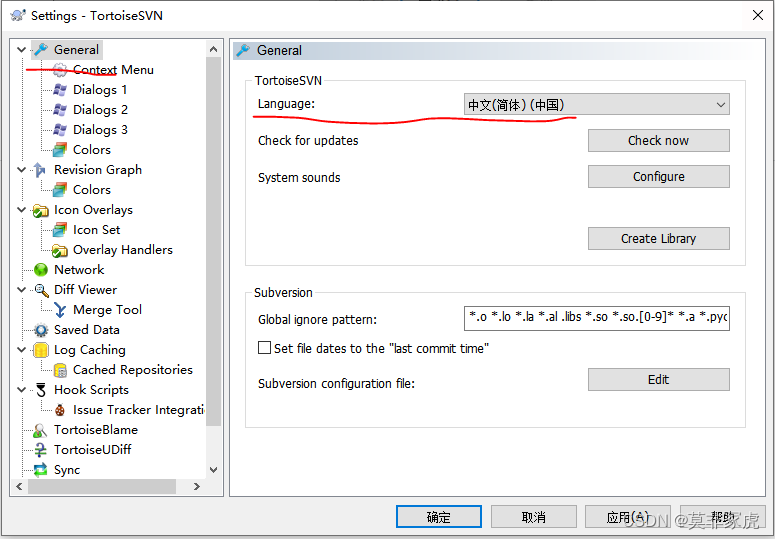Click the General wrench icon in the tree
This screenshot has width=775, height=539.
(x=41, y=49)
